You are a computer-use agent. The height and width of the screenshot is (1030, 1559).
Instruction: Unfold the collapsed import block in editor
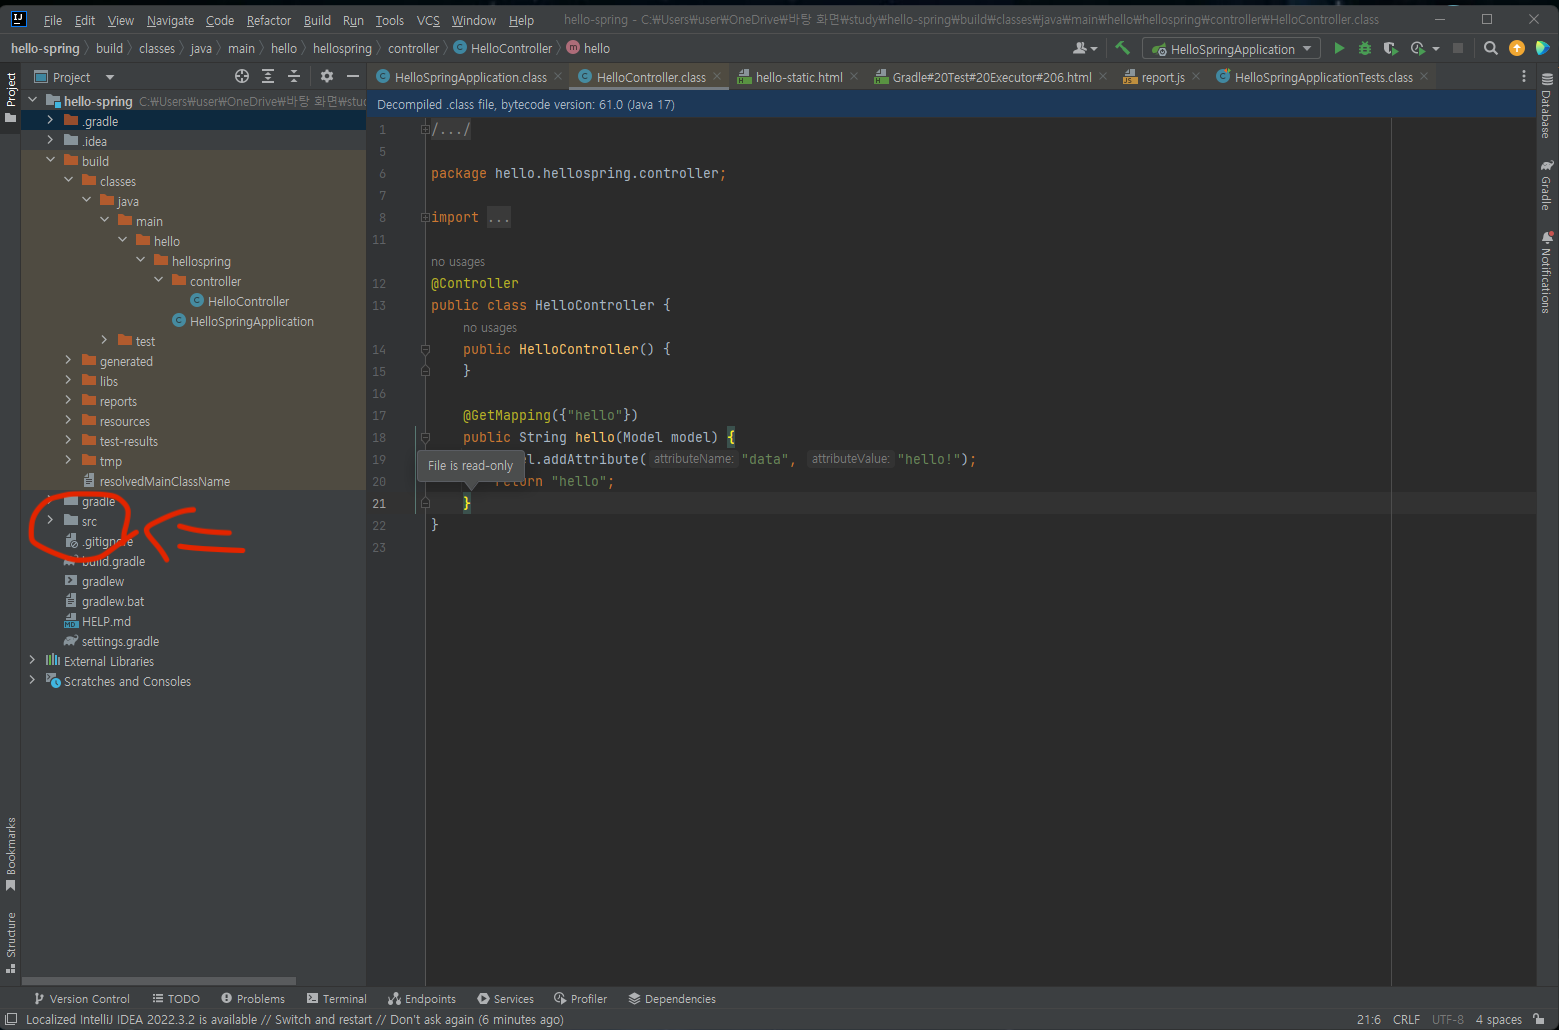(x=424, y=217)
